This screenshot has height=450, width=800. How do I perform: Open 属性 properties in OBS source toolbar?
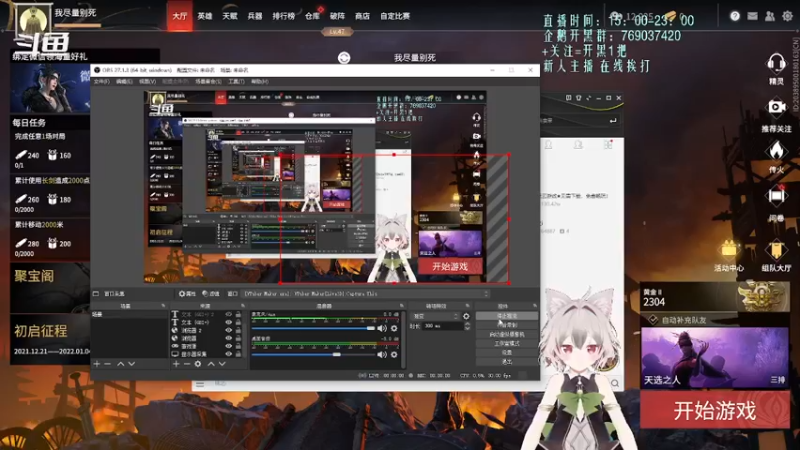click(187, 294)
